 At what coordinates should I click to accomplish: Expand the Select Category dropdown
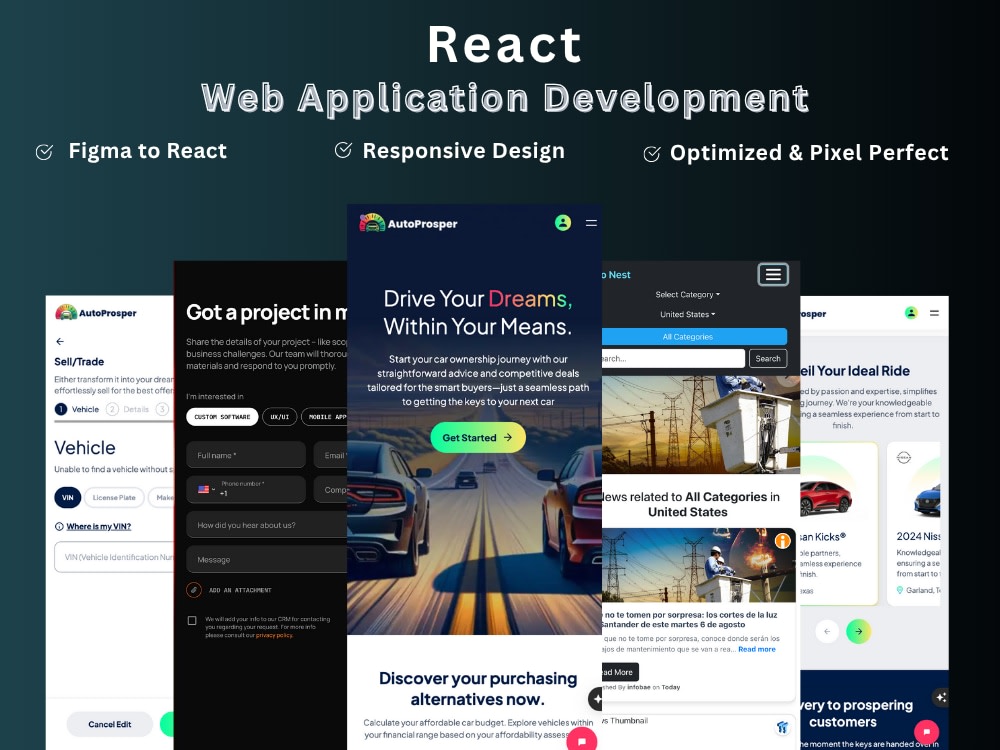[x=688, y=294]
